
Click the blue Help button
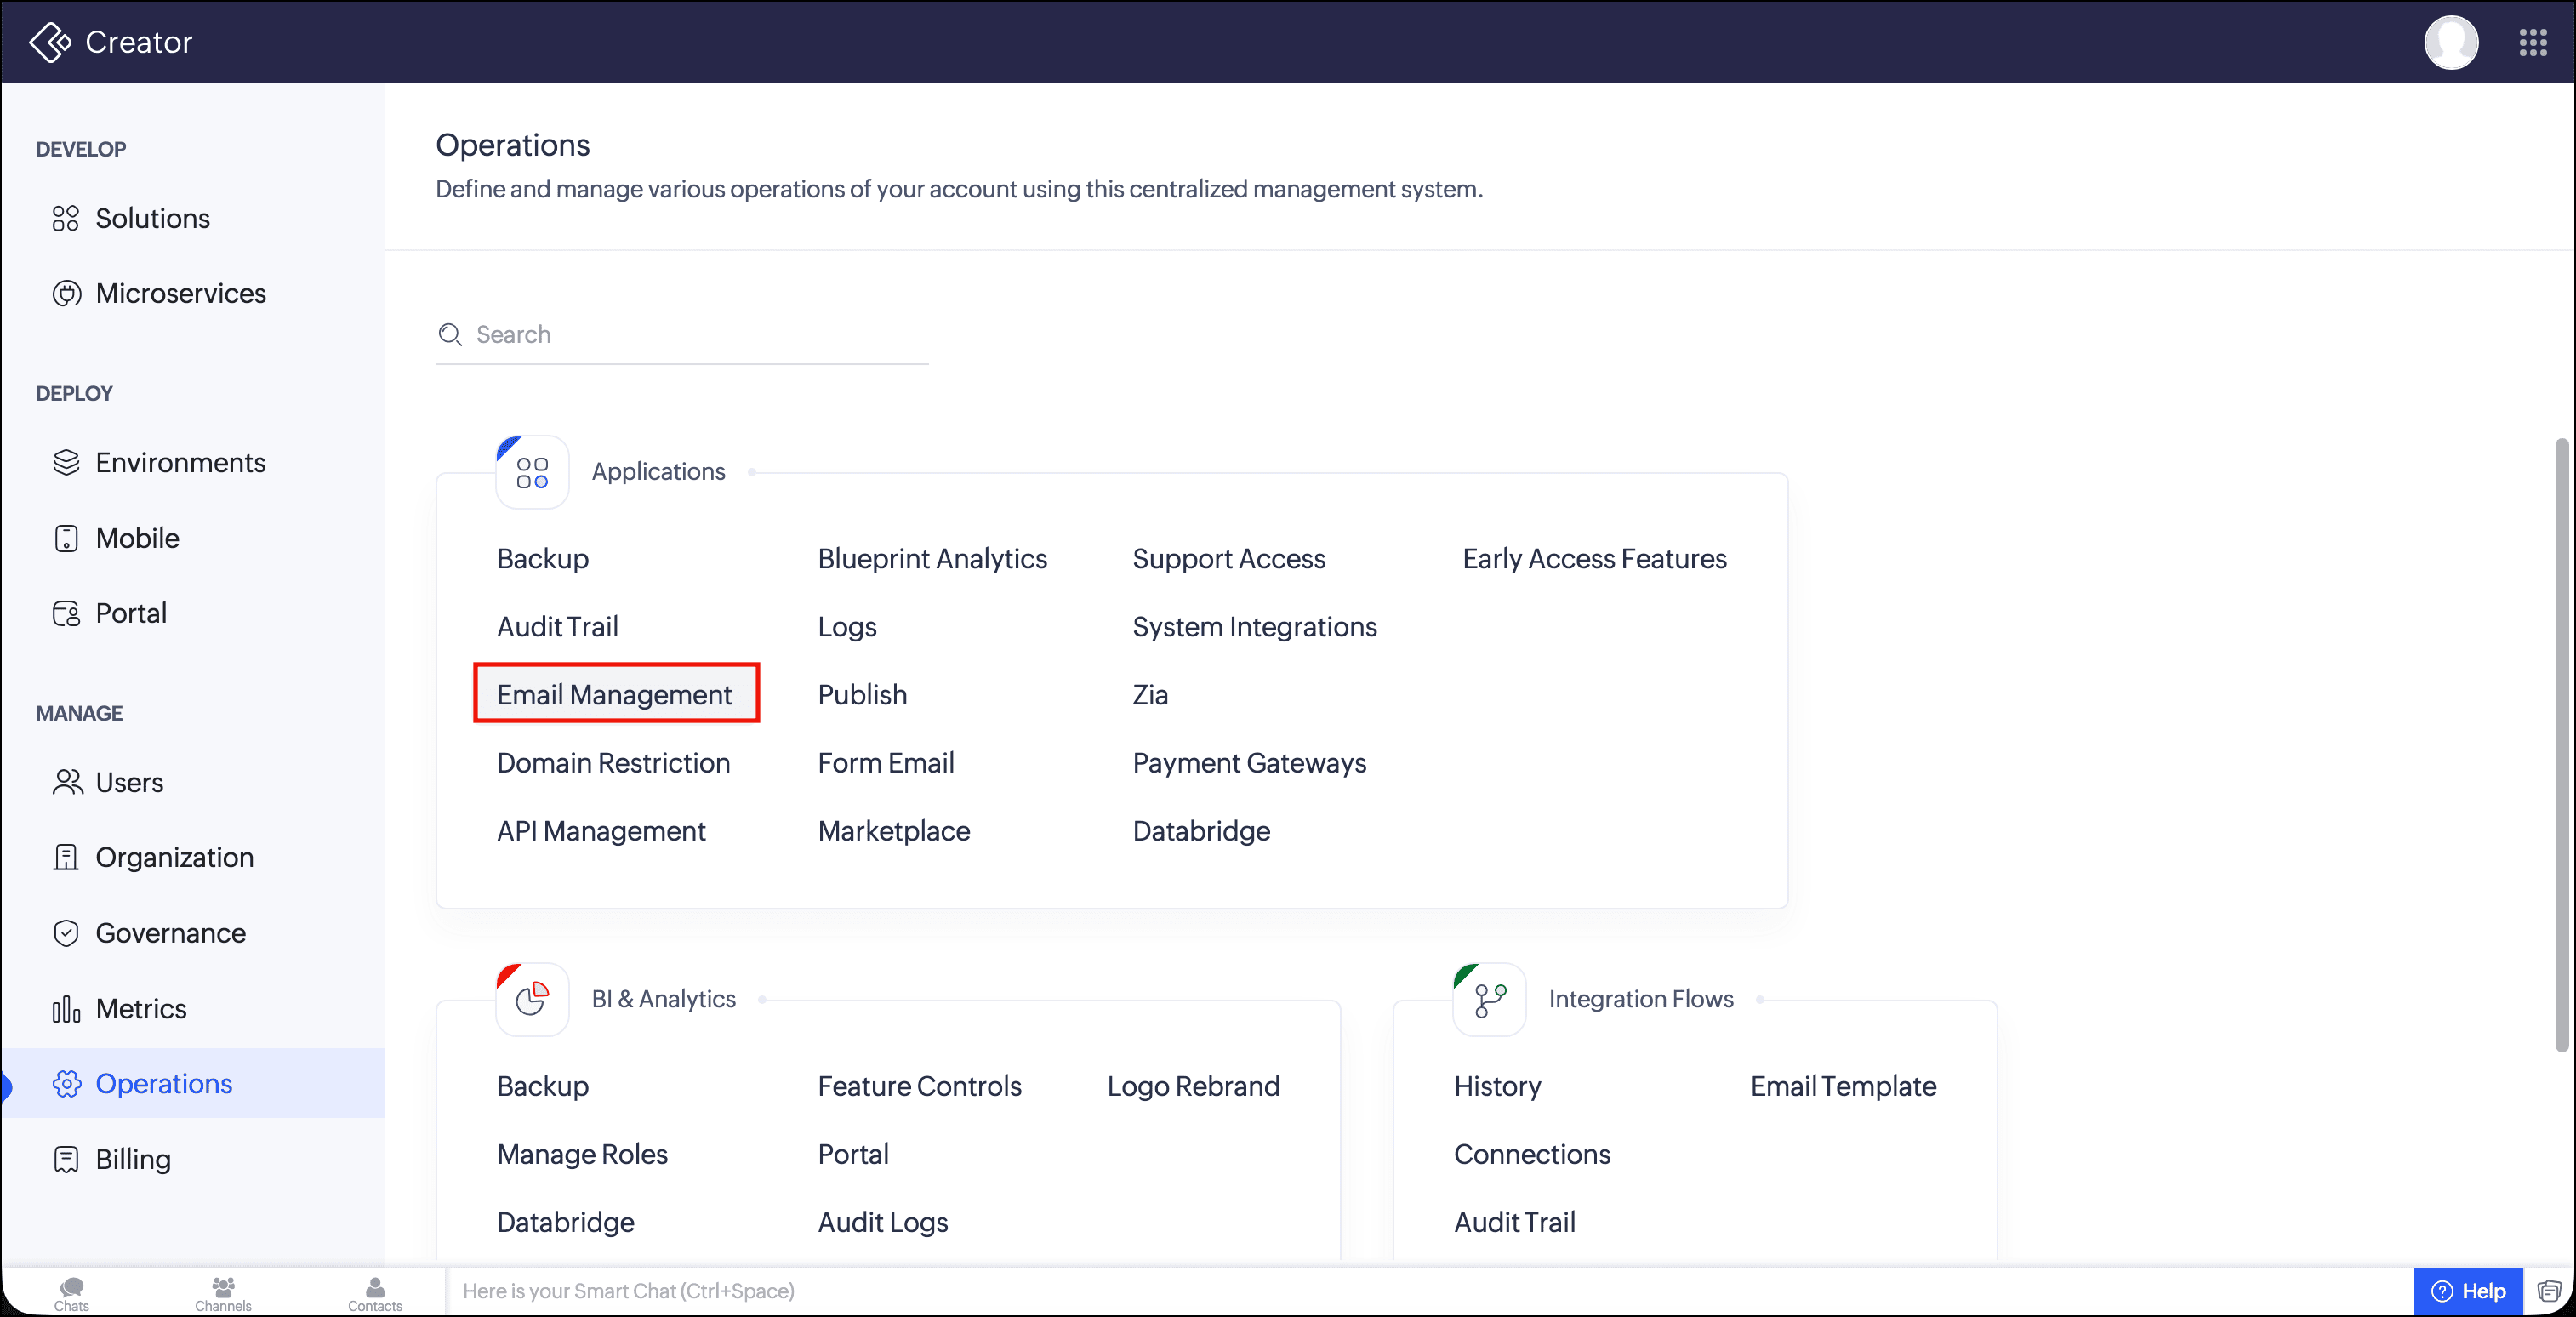coord(2467,1291)
